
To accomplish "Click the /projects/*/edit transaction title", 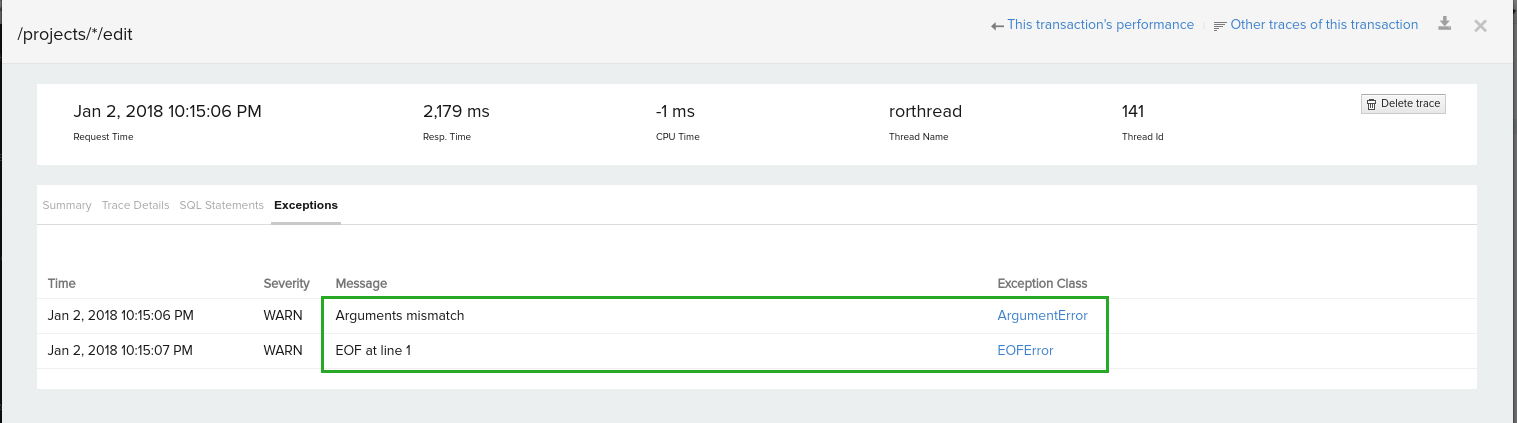I will [75, 34].
